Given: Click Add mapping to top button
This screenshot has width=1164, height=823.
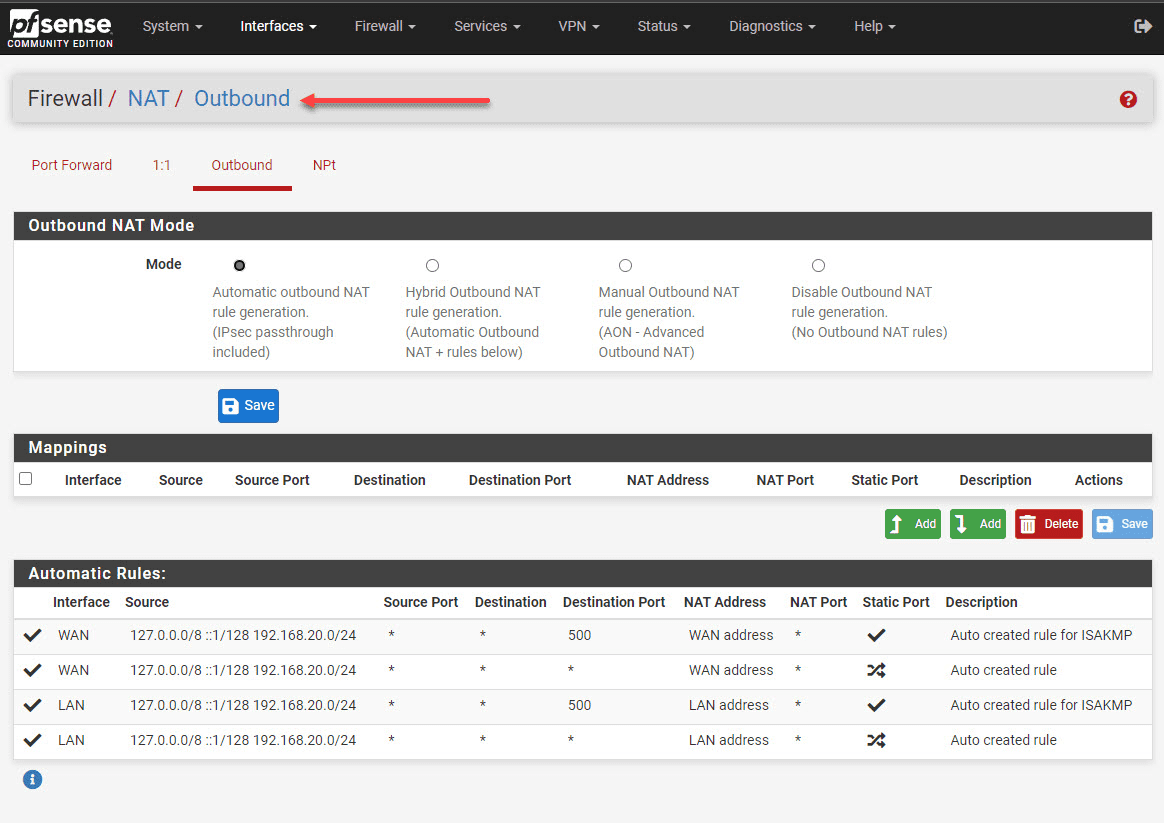Looking at the screenshot, I should tap(912, 524).
